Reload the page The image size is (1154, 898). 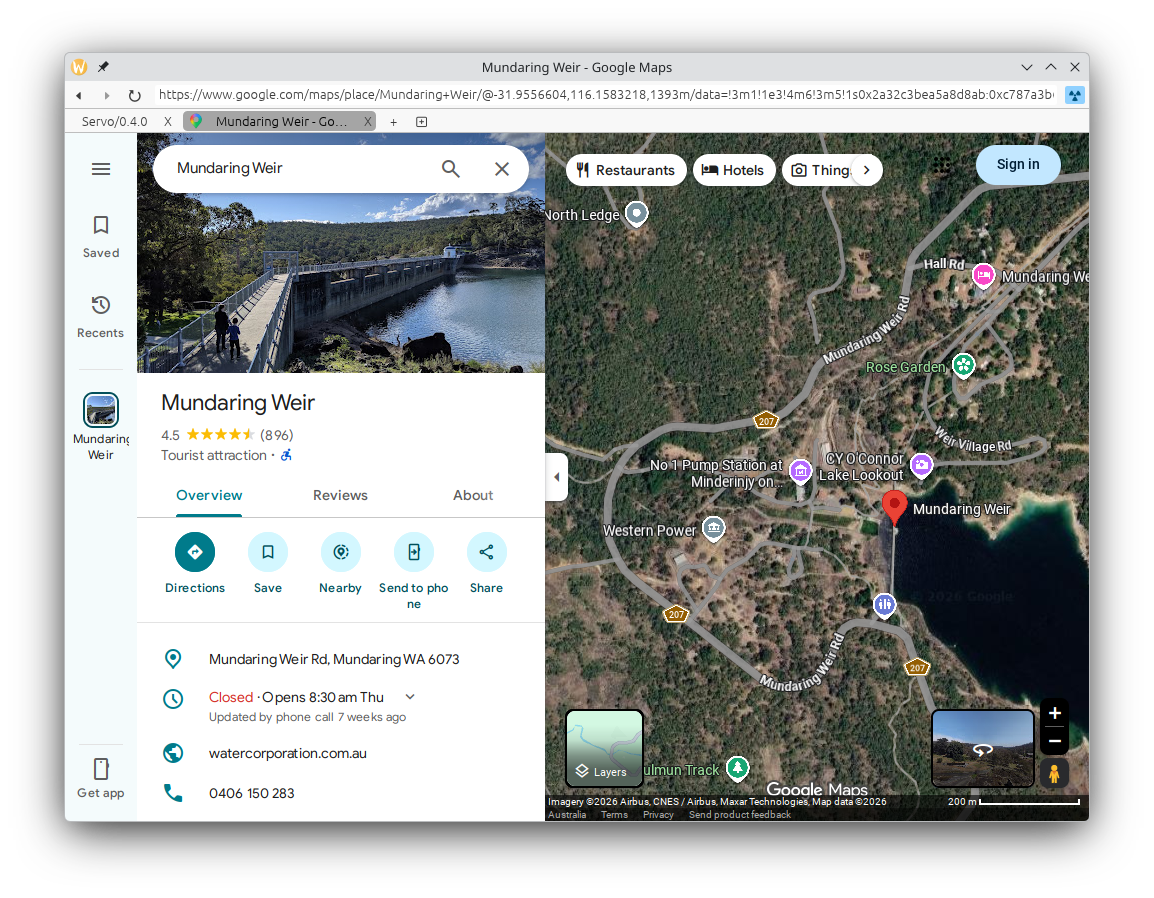point(134,96)
